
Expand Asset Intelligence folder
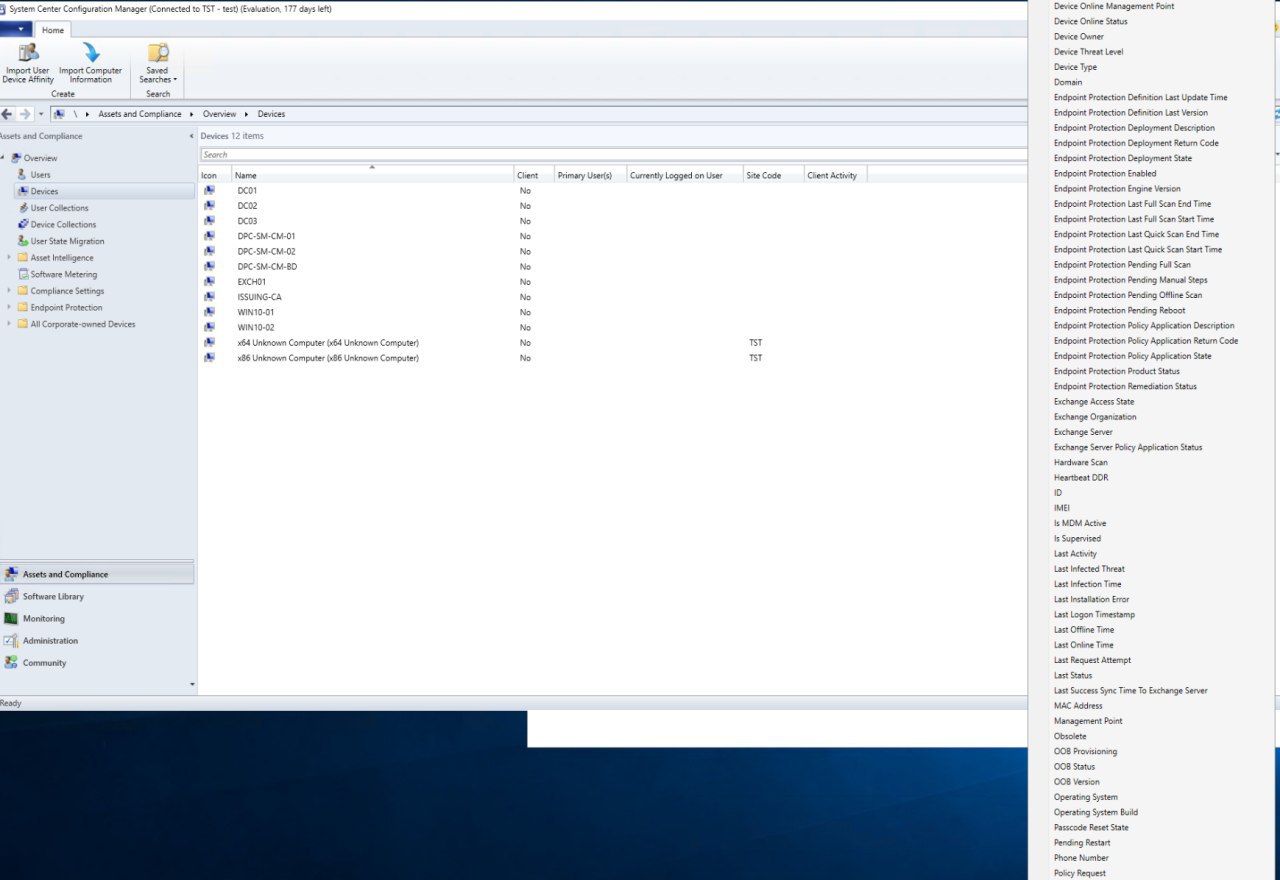[x=9, y=258]
